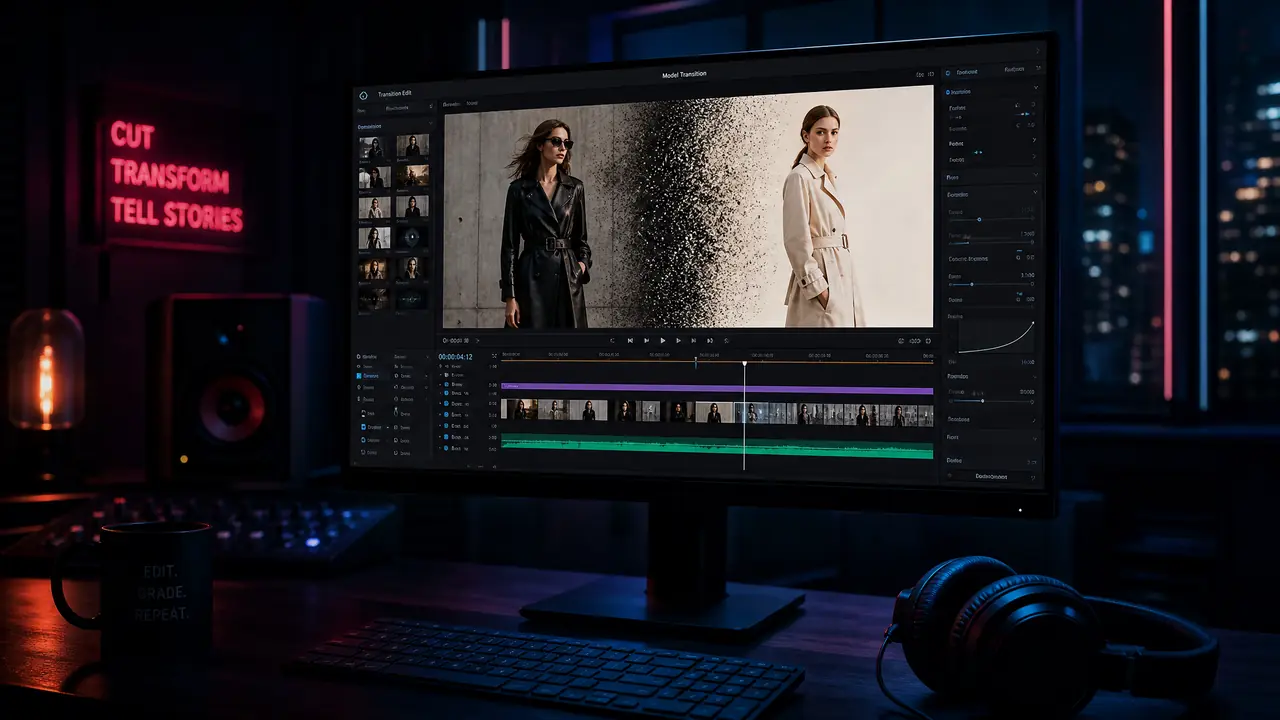Adjust the slider below the easing curve graph
This screenshot has height=720, width=1280.
pos(990,401)
